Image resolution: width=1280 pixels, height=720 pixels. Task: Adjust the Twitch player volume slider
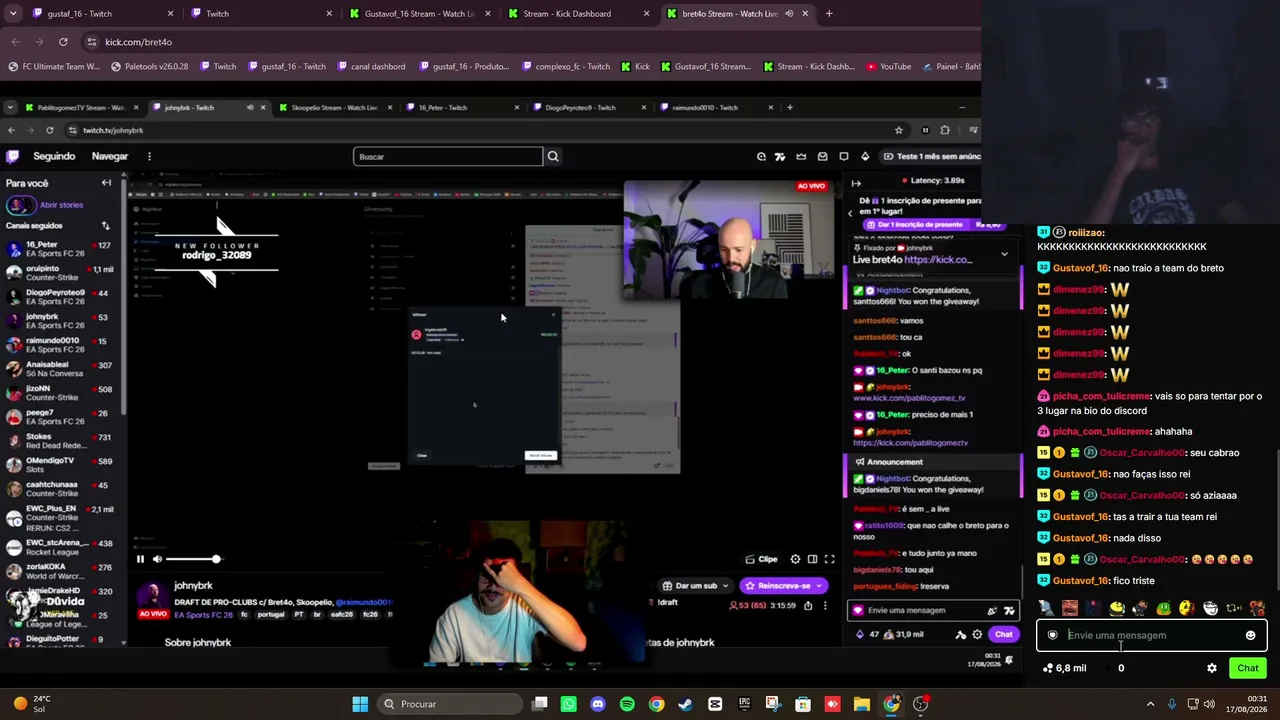193,559
